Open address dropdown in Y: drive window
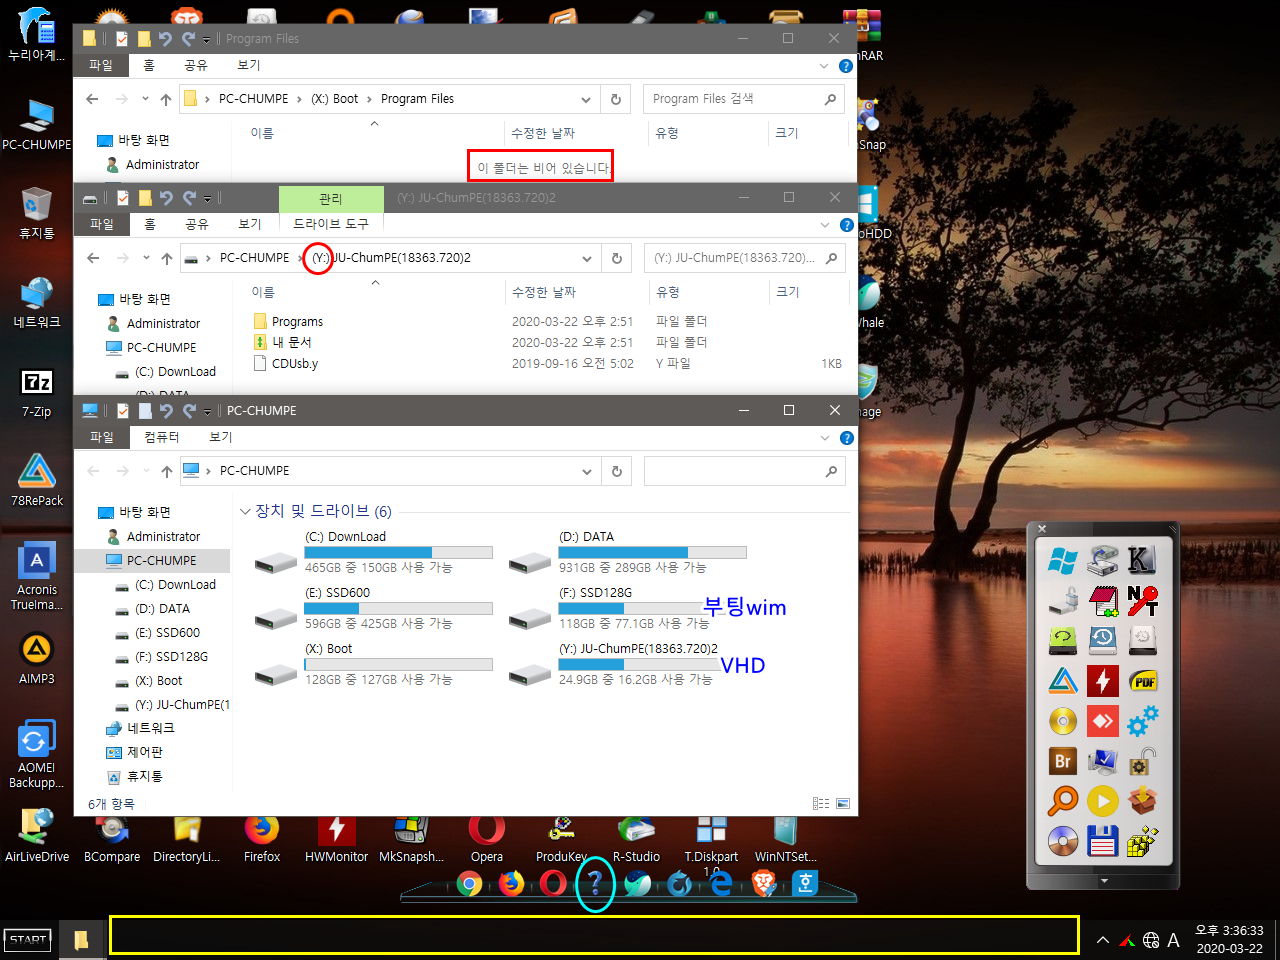1280x960 pixels. click(587, 258)
